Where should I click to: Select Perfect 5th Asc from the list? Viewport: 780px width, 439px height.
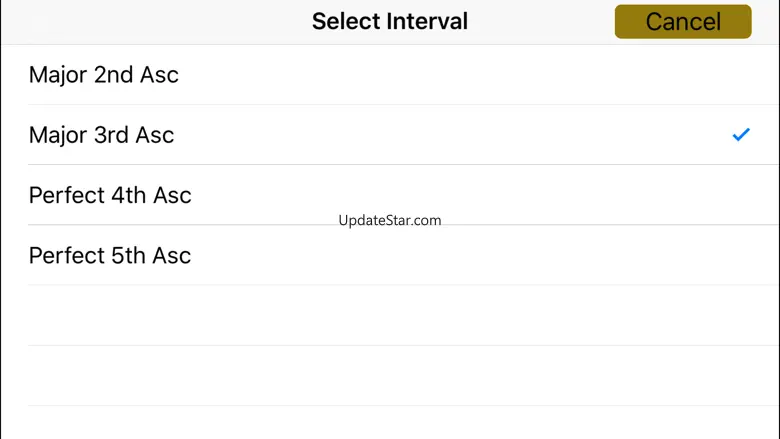coord(110,255)
